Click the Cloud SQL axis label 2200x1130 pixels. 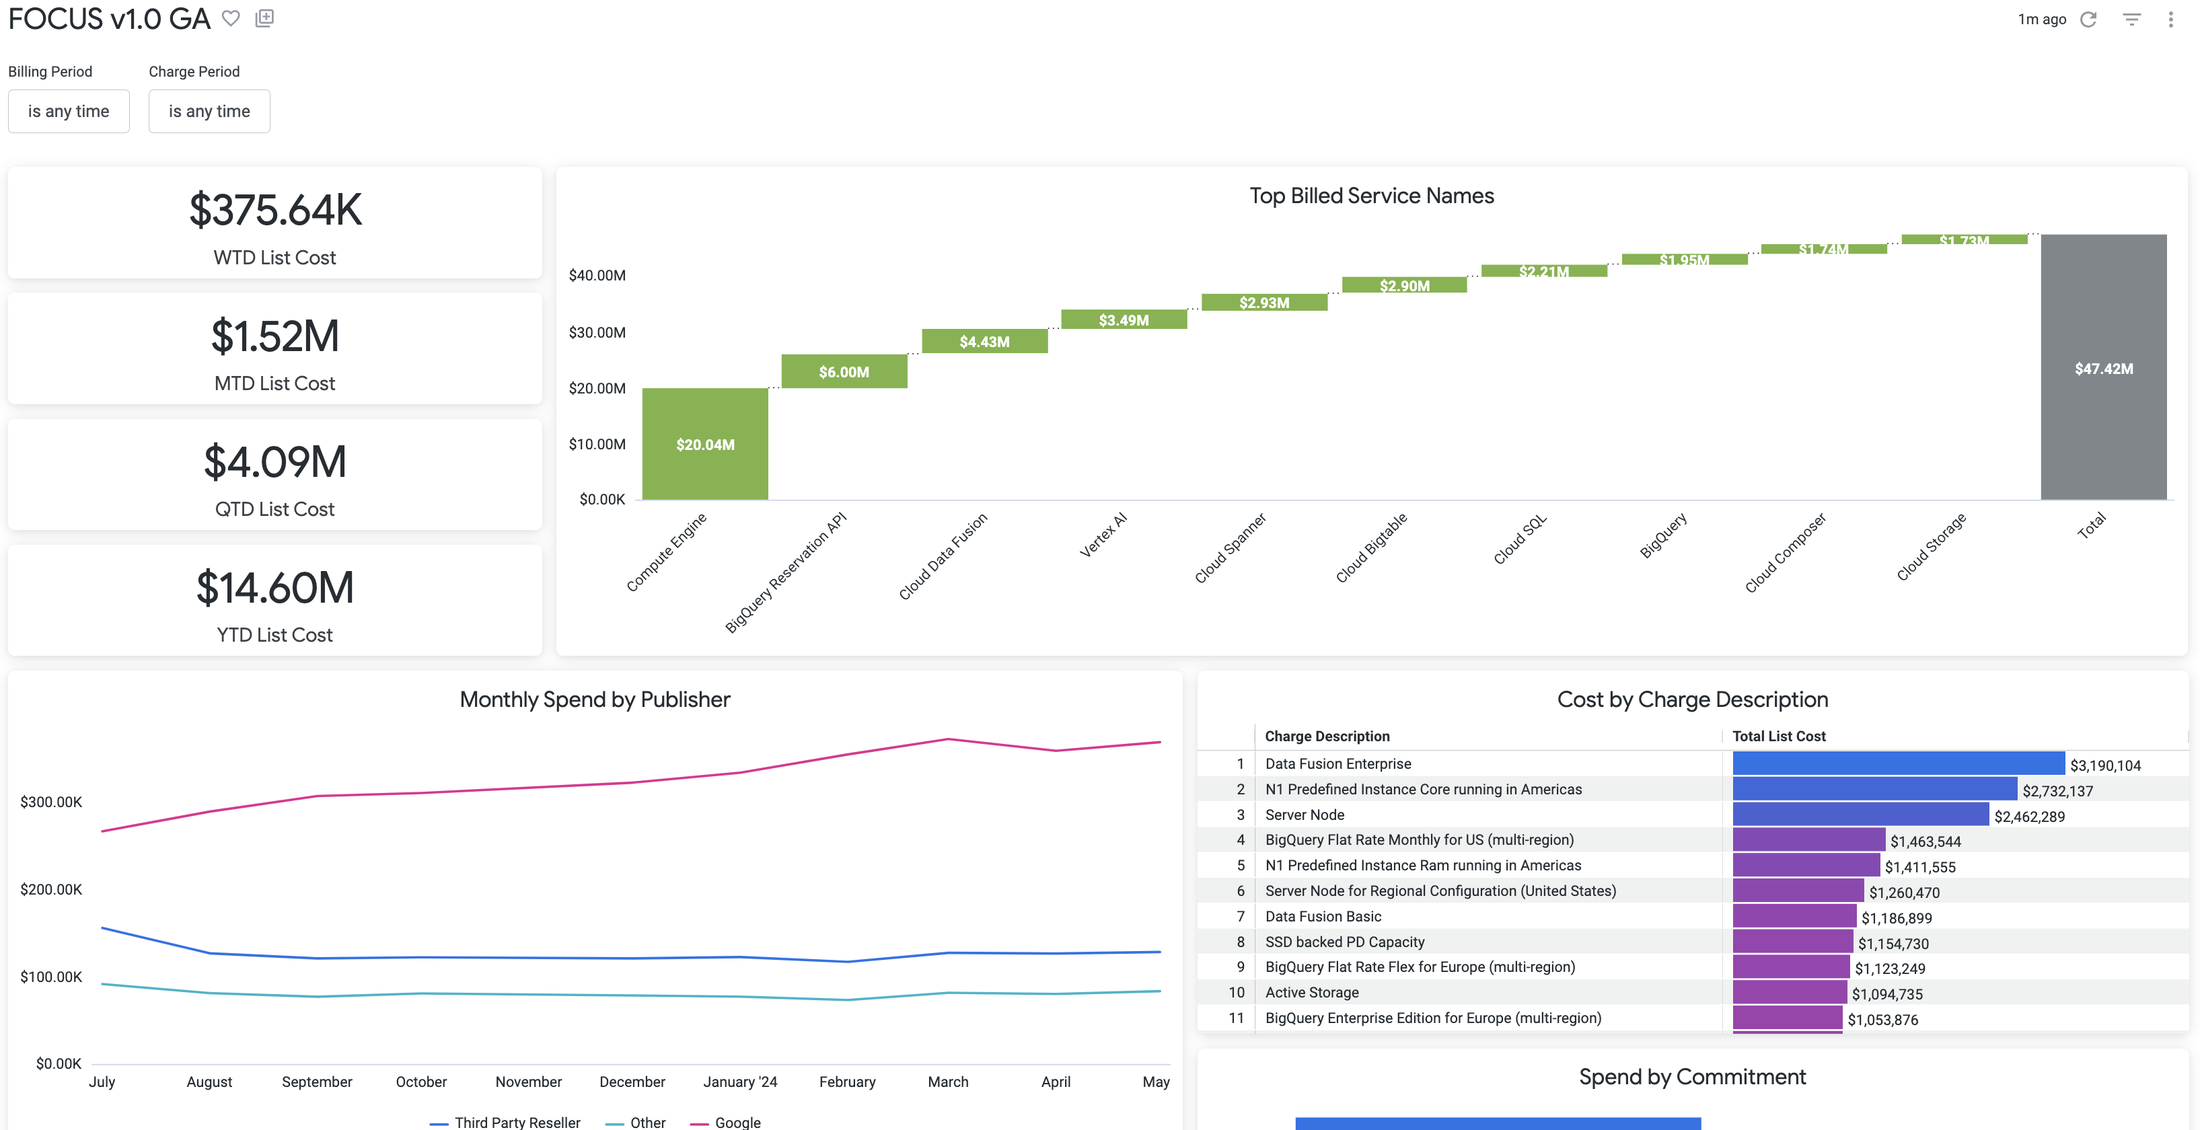tap(1520, 539)
